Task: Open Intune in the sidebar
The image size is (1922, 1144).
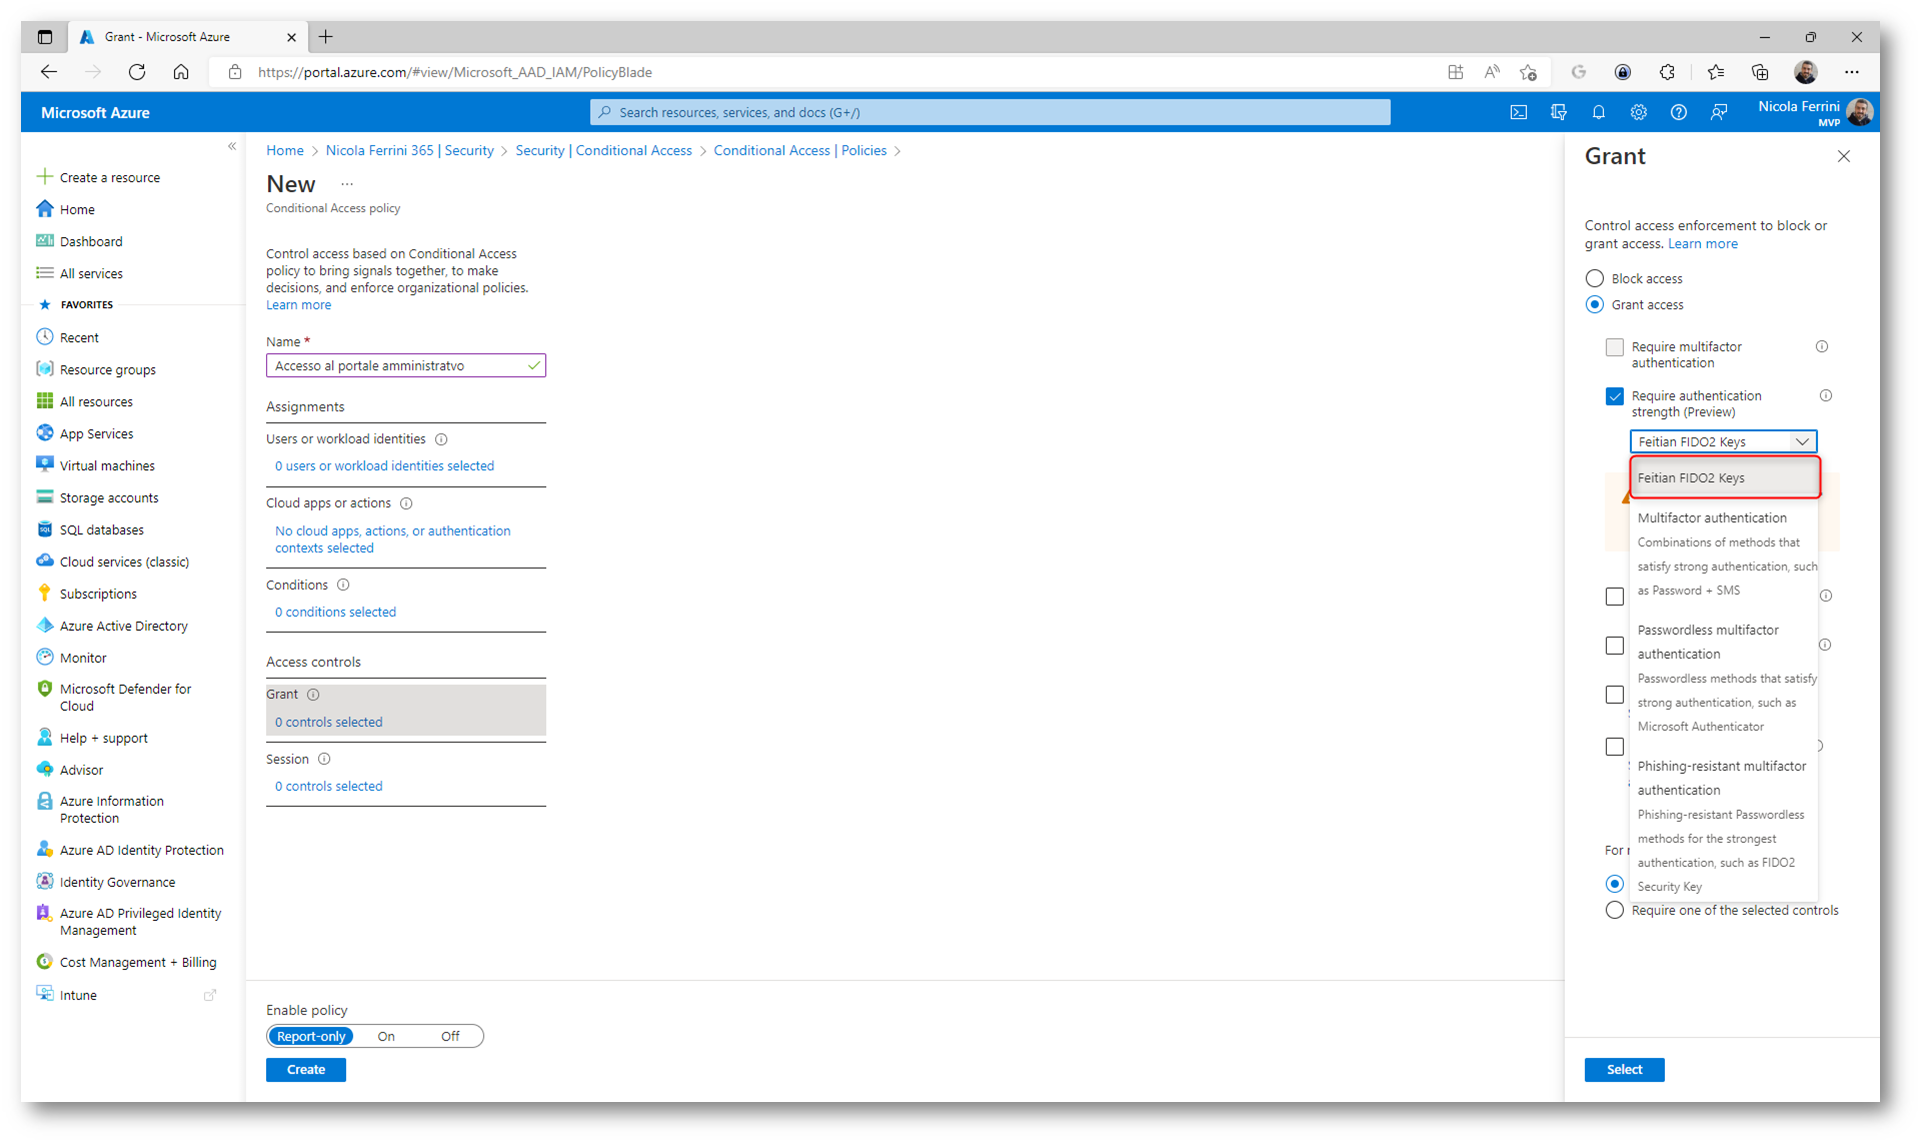Action: click(78, 995)
